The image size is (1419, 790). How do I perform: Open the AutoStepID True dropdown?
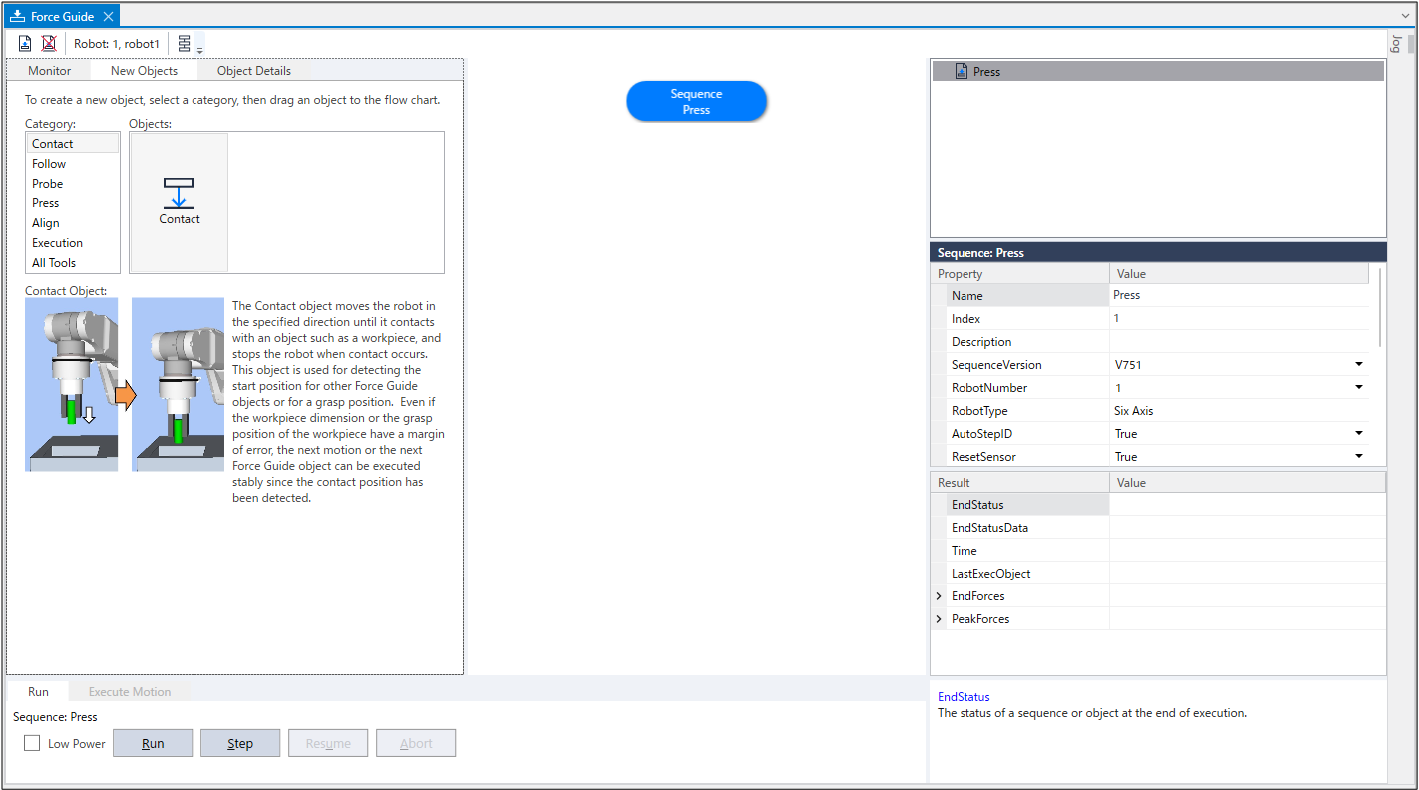[1359, 434]
